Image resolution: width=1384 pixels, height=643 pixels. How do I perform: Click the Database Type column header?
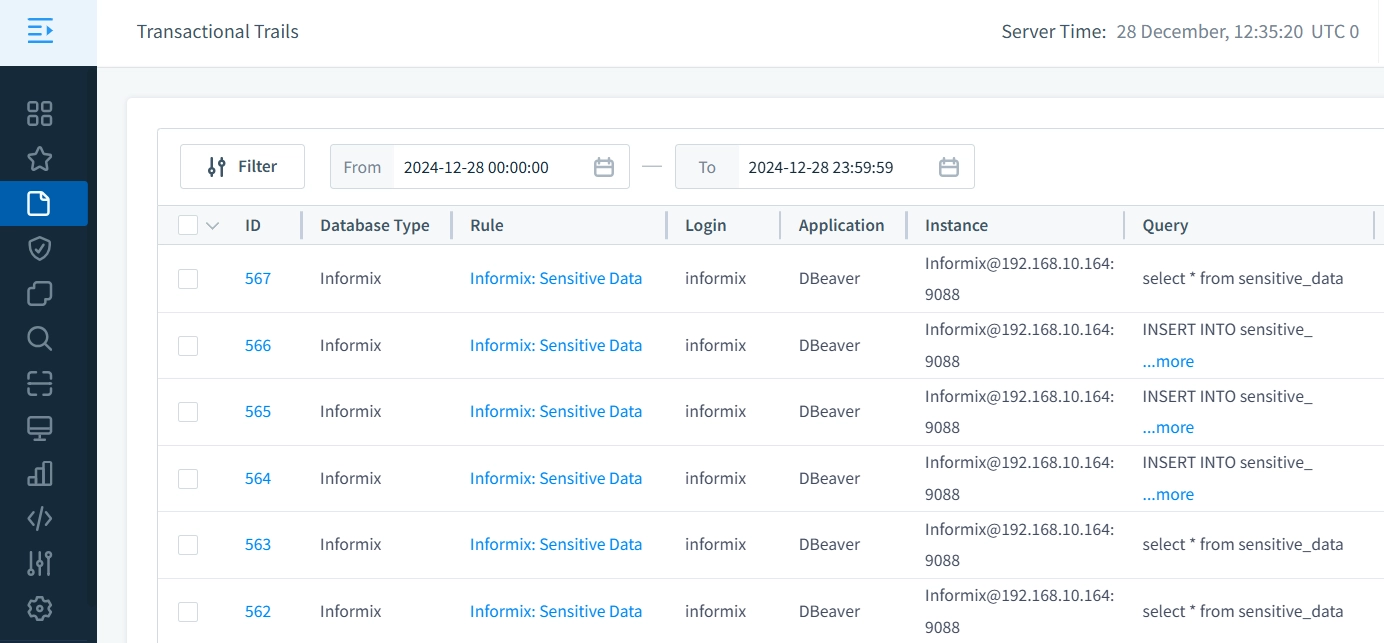coord(375,226)
